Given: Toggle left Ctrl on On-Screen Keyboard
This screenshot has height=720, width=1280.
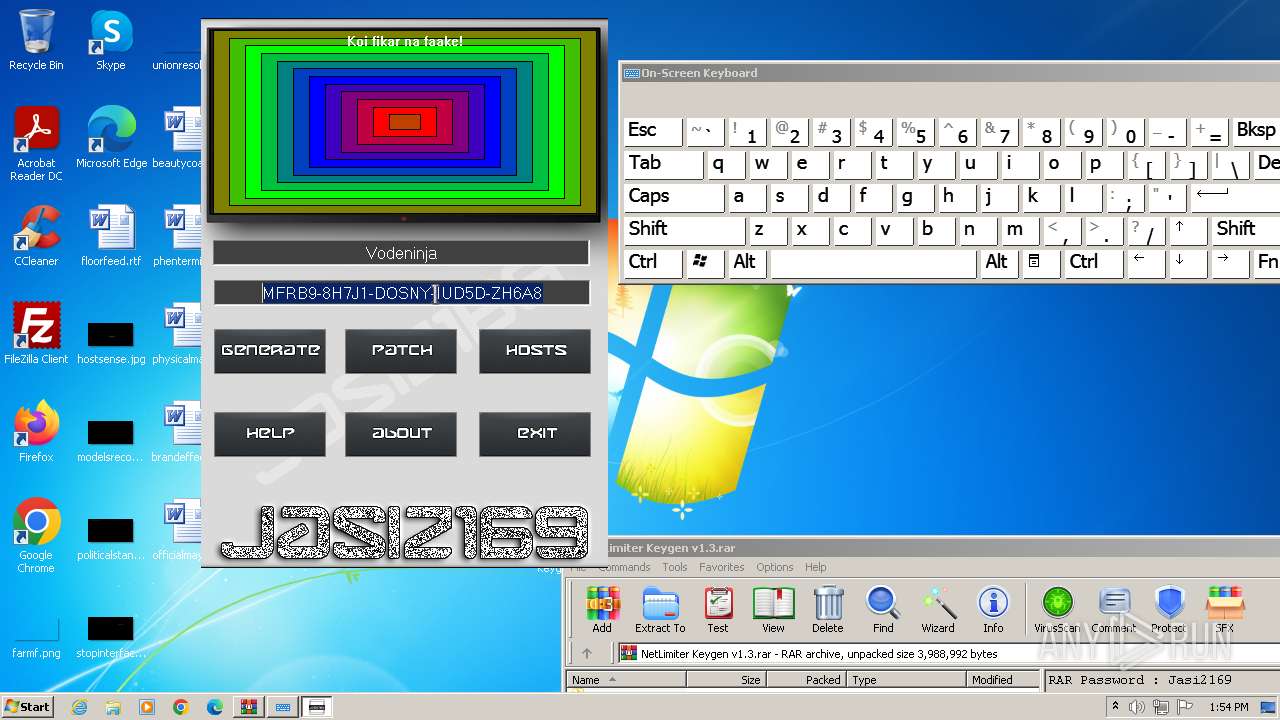Looking at the screenshot, I should click(653, 263).
